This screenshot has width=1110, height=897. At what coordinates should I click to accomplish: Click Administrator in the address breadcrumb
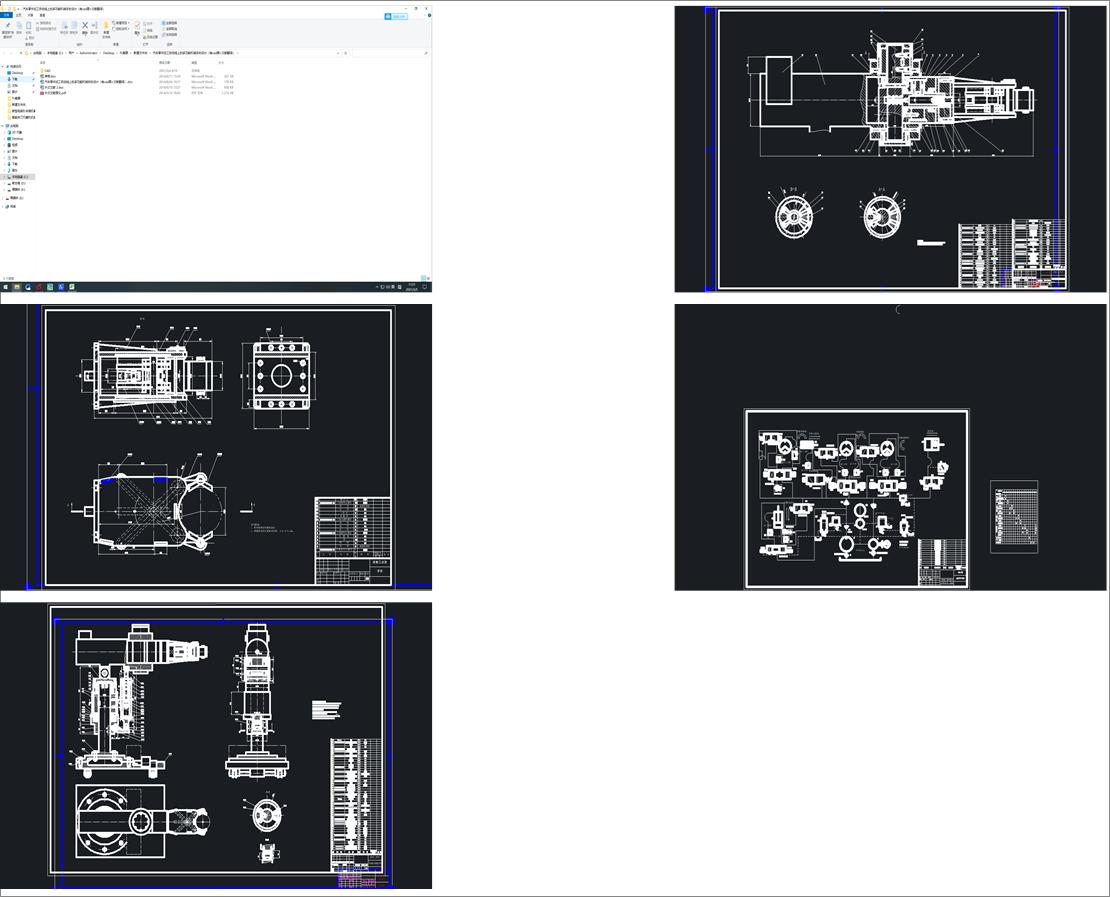(x=88, y=53)
